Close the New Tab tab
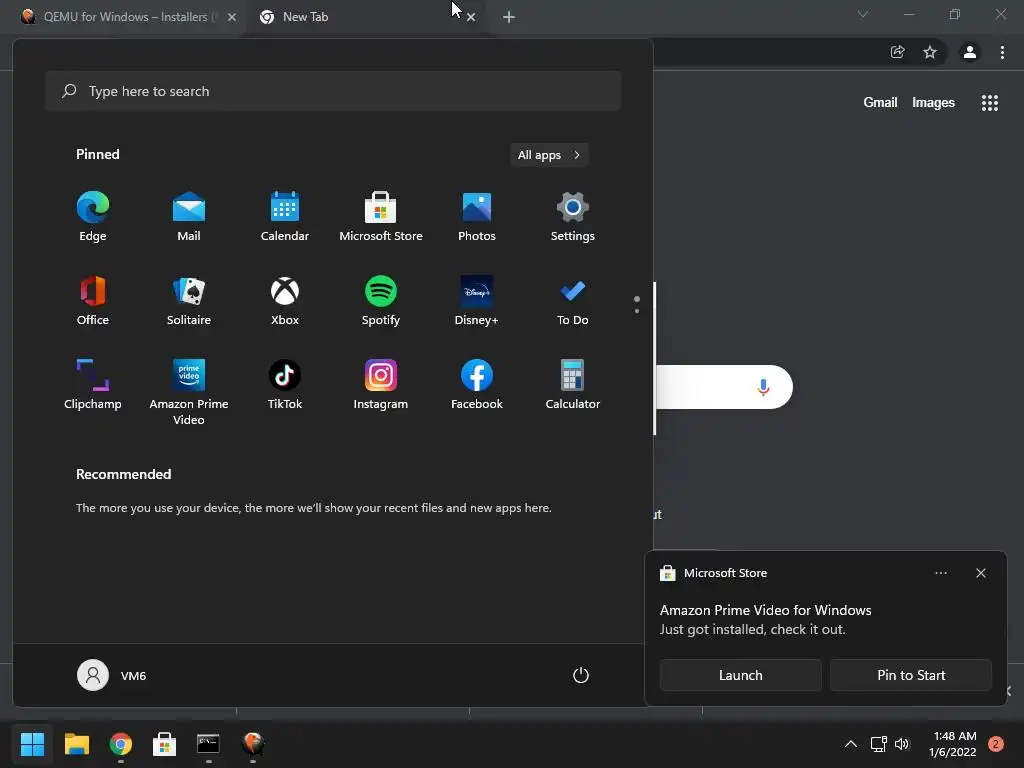Screen dimensions: 1024x768 pos(471,18)
